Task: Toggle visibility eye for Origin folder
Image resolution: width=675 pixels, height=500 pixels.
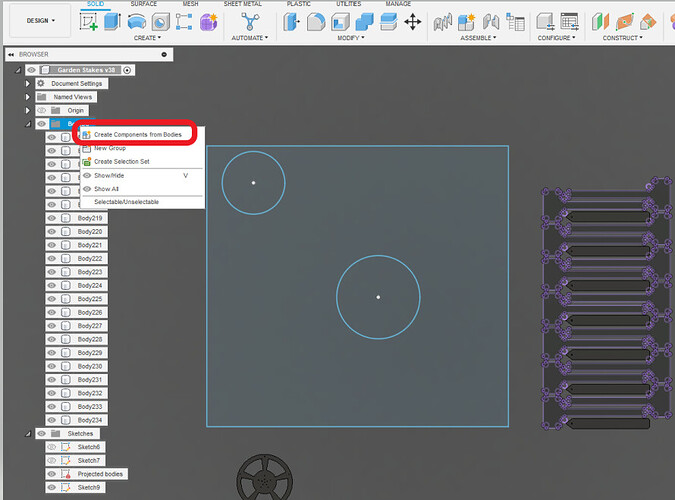Action: coord(41,110)
